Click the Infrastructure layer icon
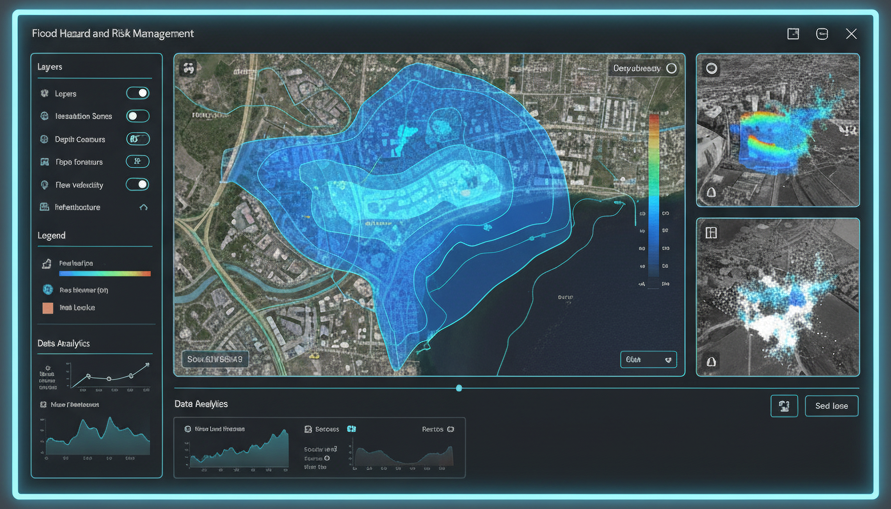 point(45,207)
